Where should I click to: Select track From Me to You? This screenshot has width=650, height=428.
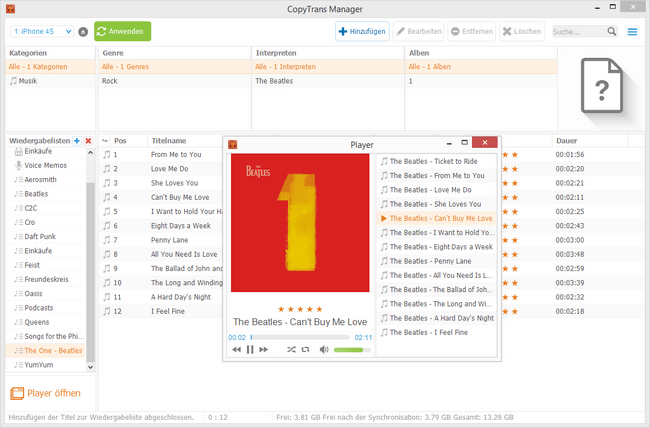point(176,155)
